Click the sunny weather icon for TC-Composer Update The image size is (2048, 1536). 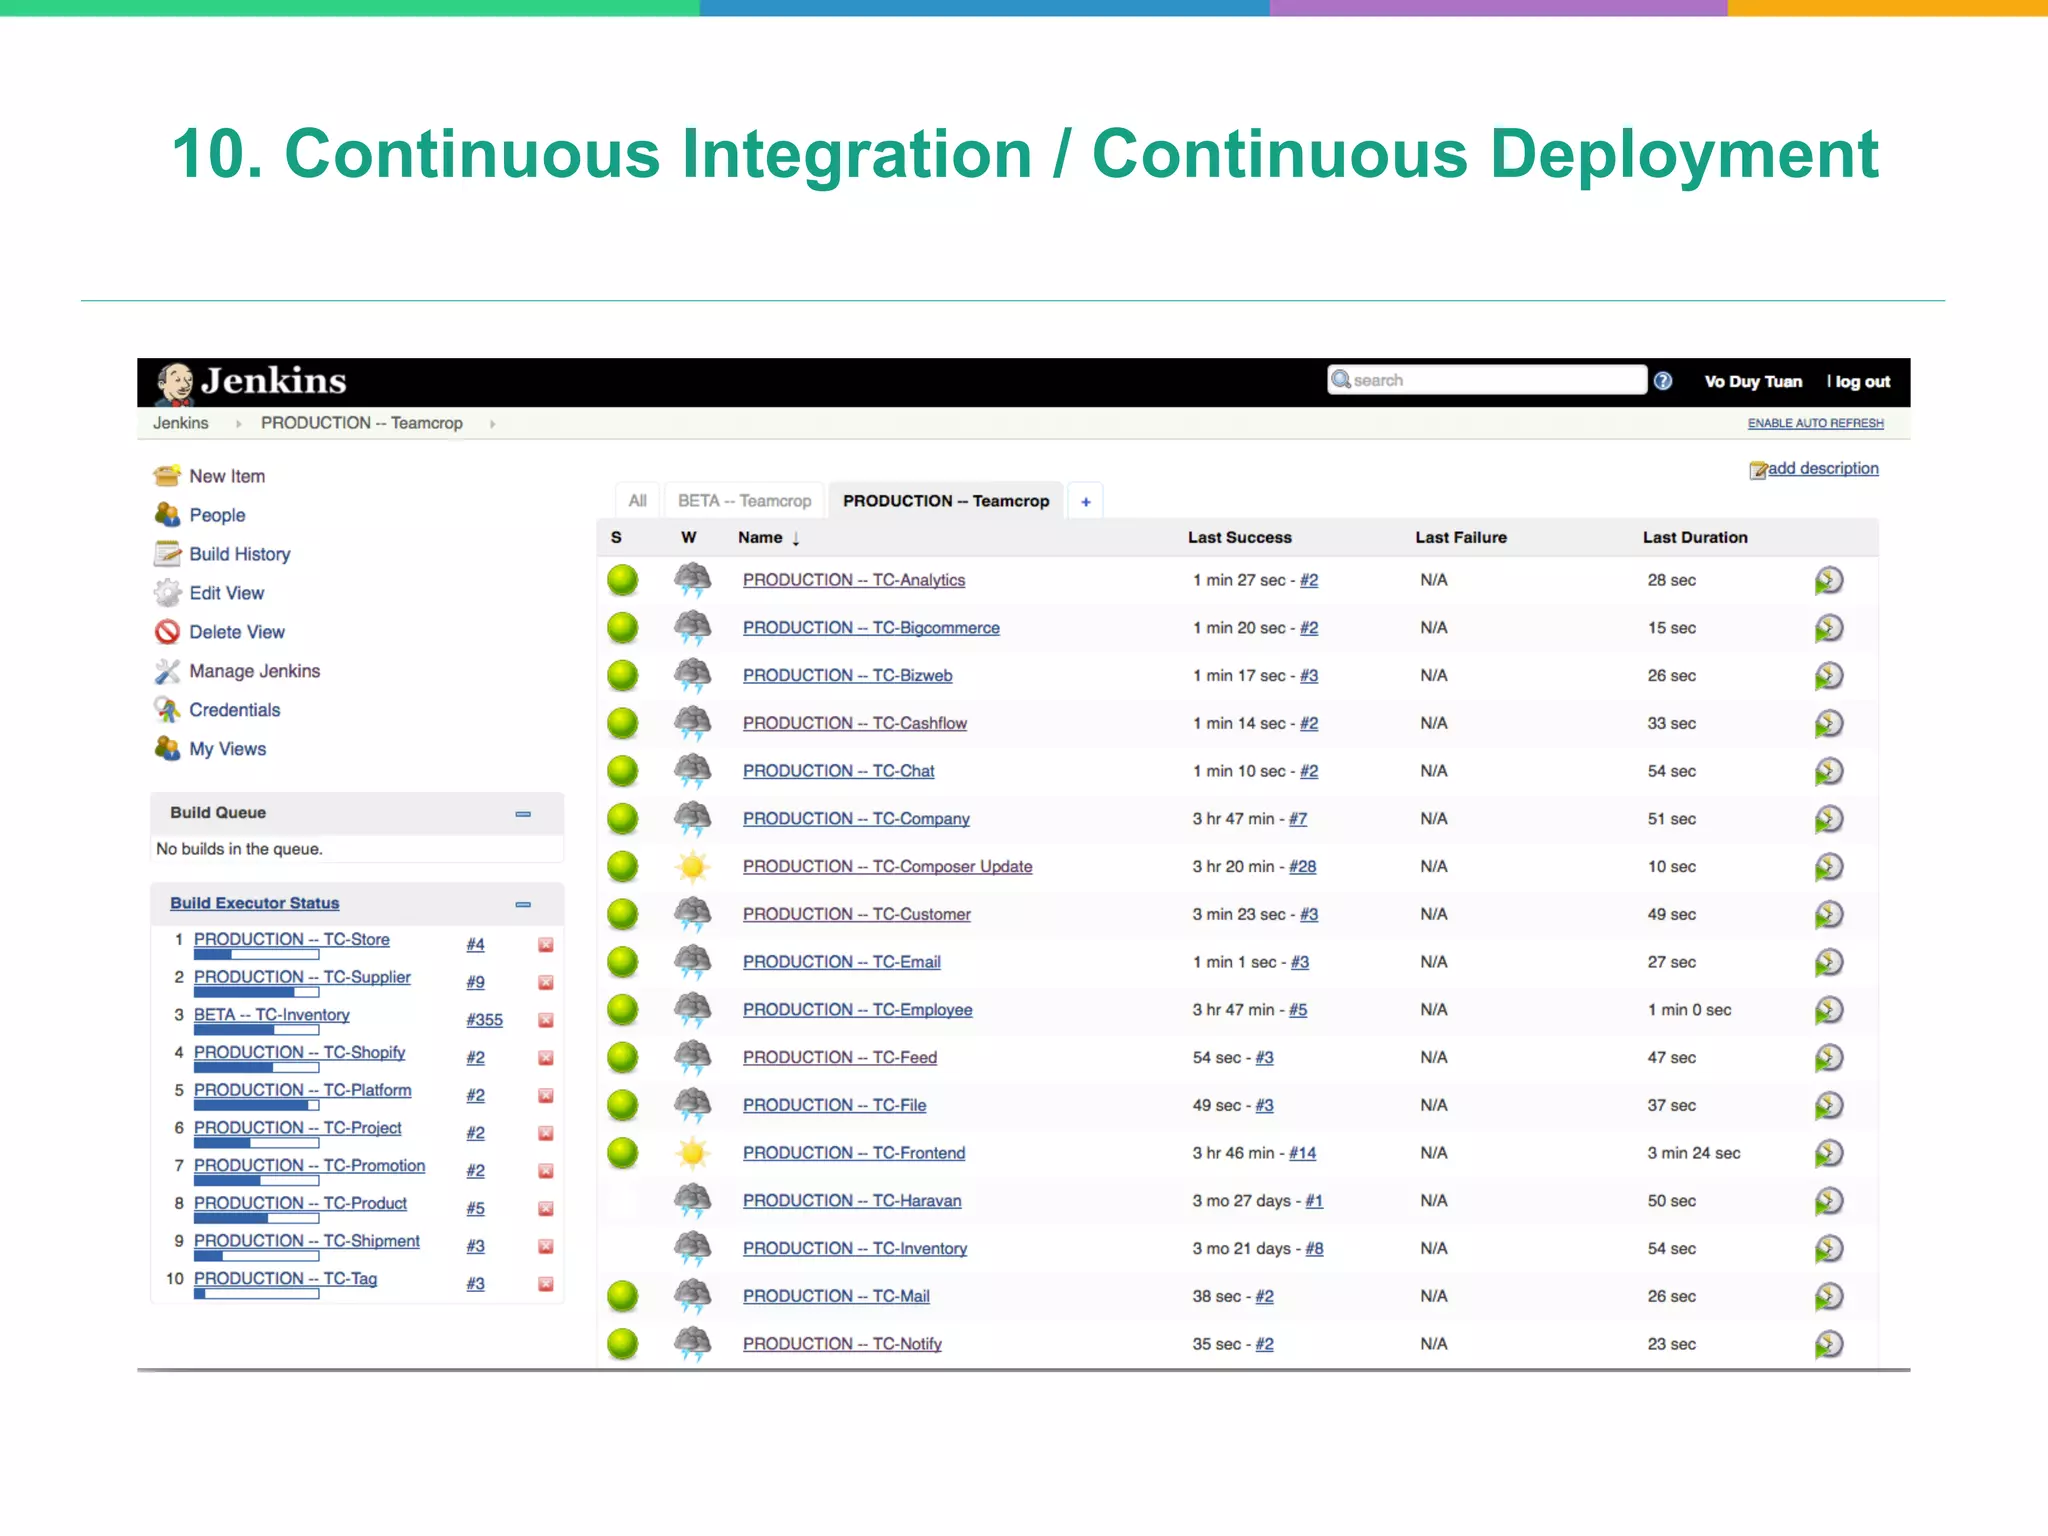click(x=692, y=866)
